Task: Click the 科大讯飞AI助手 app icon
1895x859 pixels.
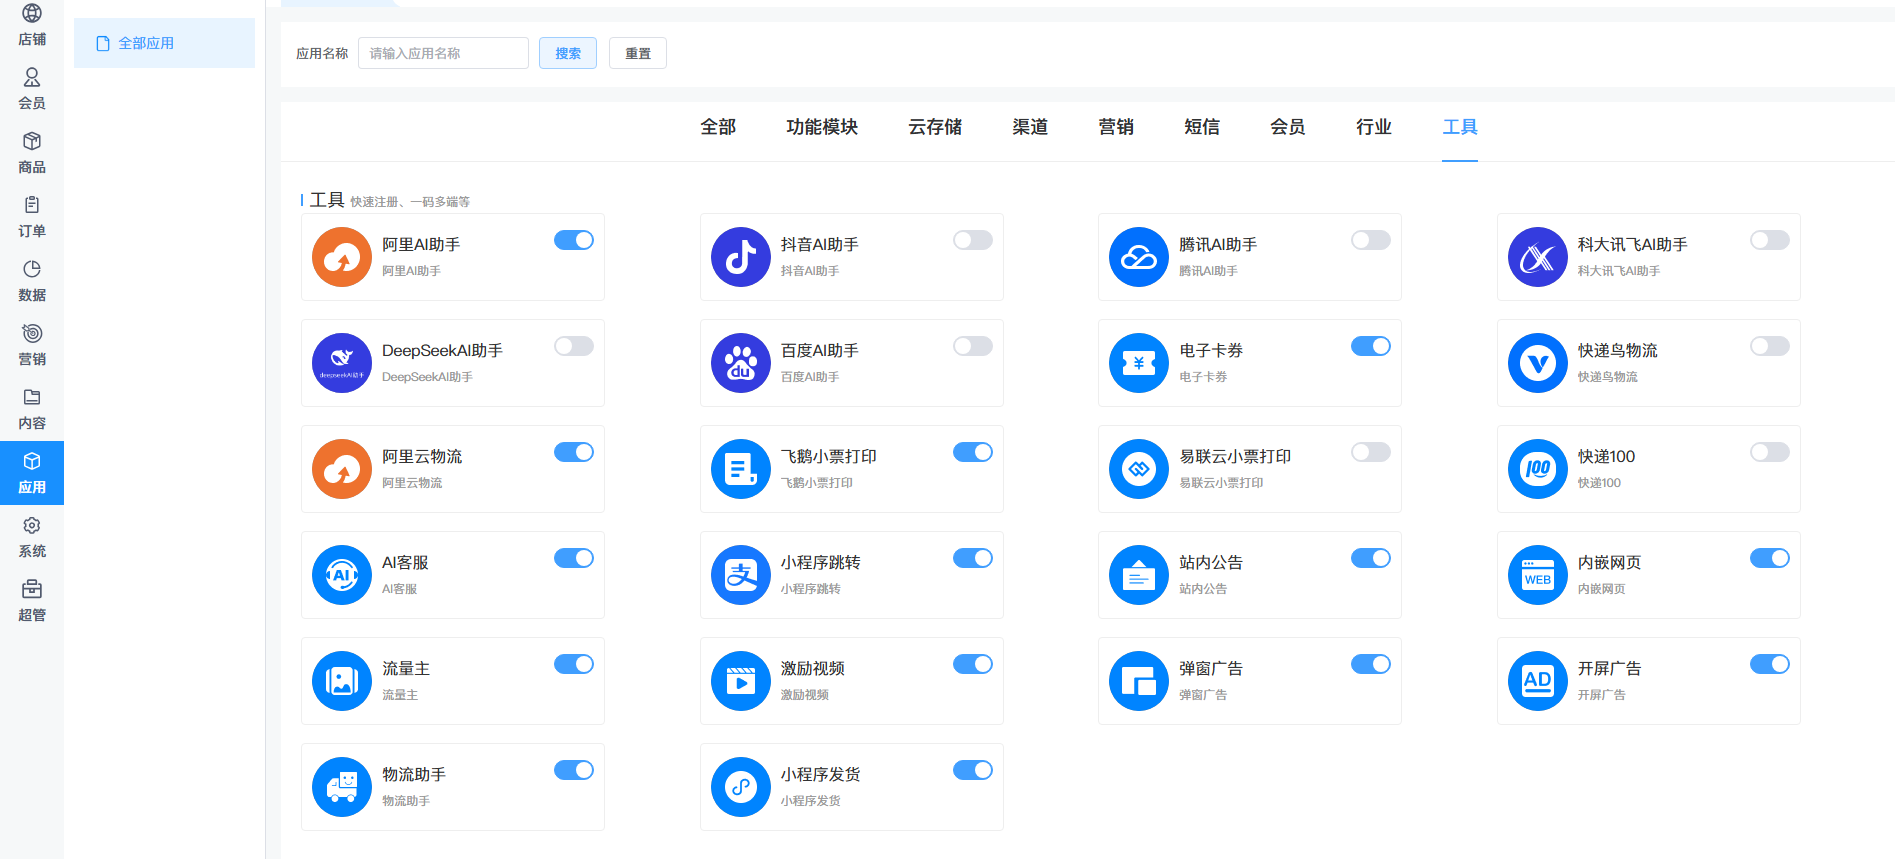Action: (1538, 257)
